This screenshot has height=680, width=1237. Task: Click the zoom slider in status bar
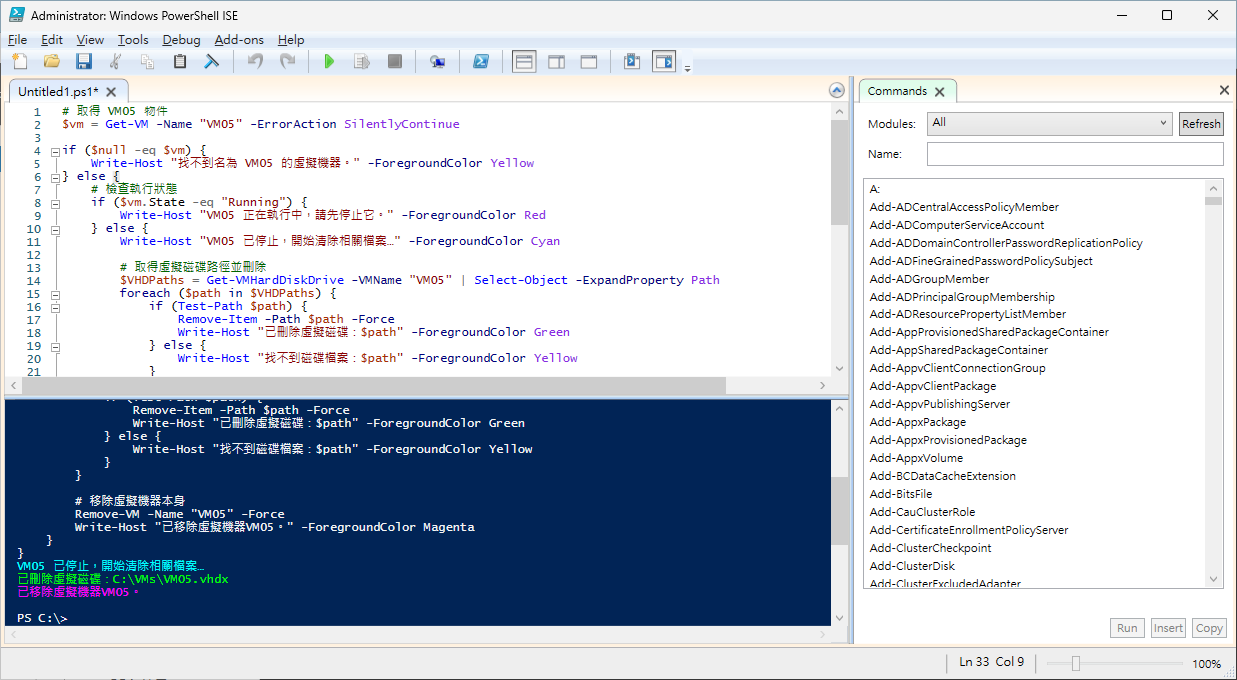click(x=1075, y=663)
